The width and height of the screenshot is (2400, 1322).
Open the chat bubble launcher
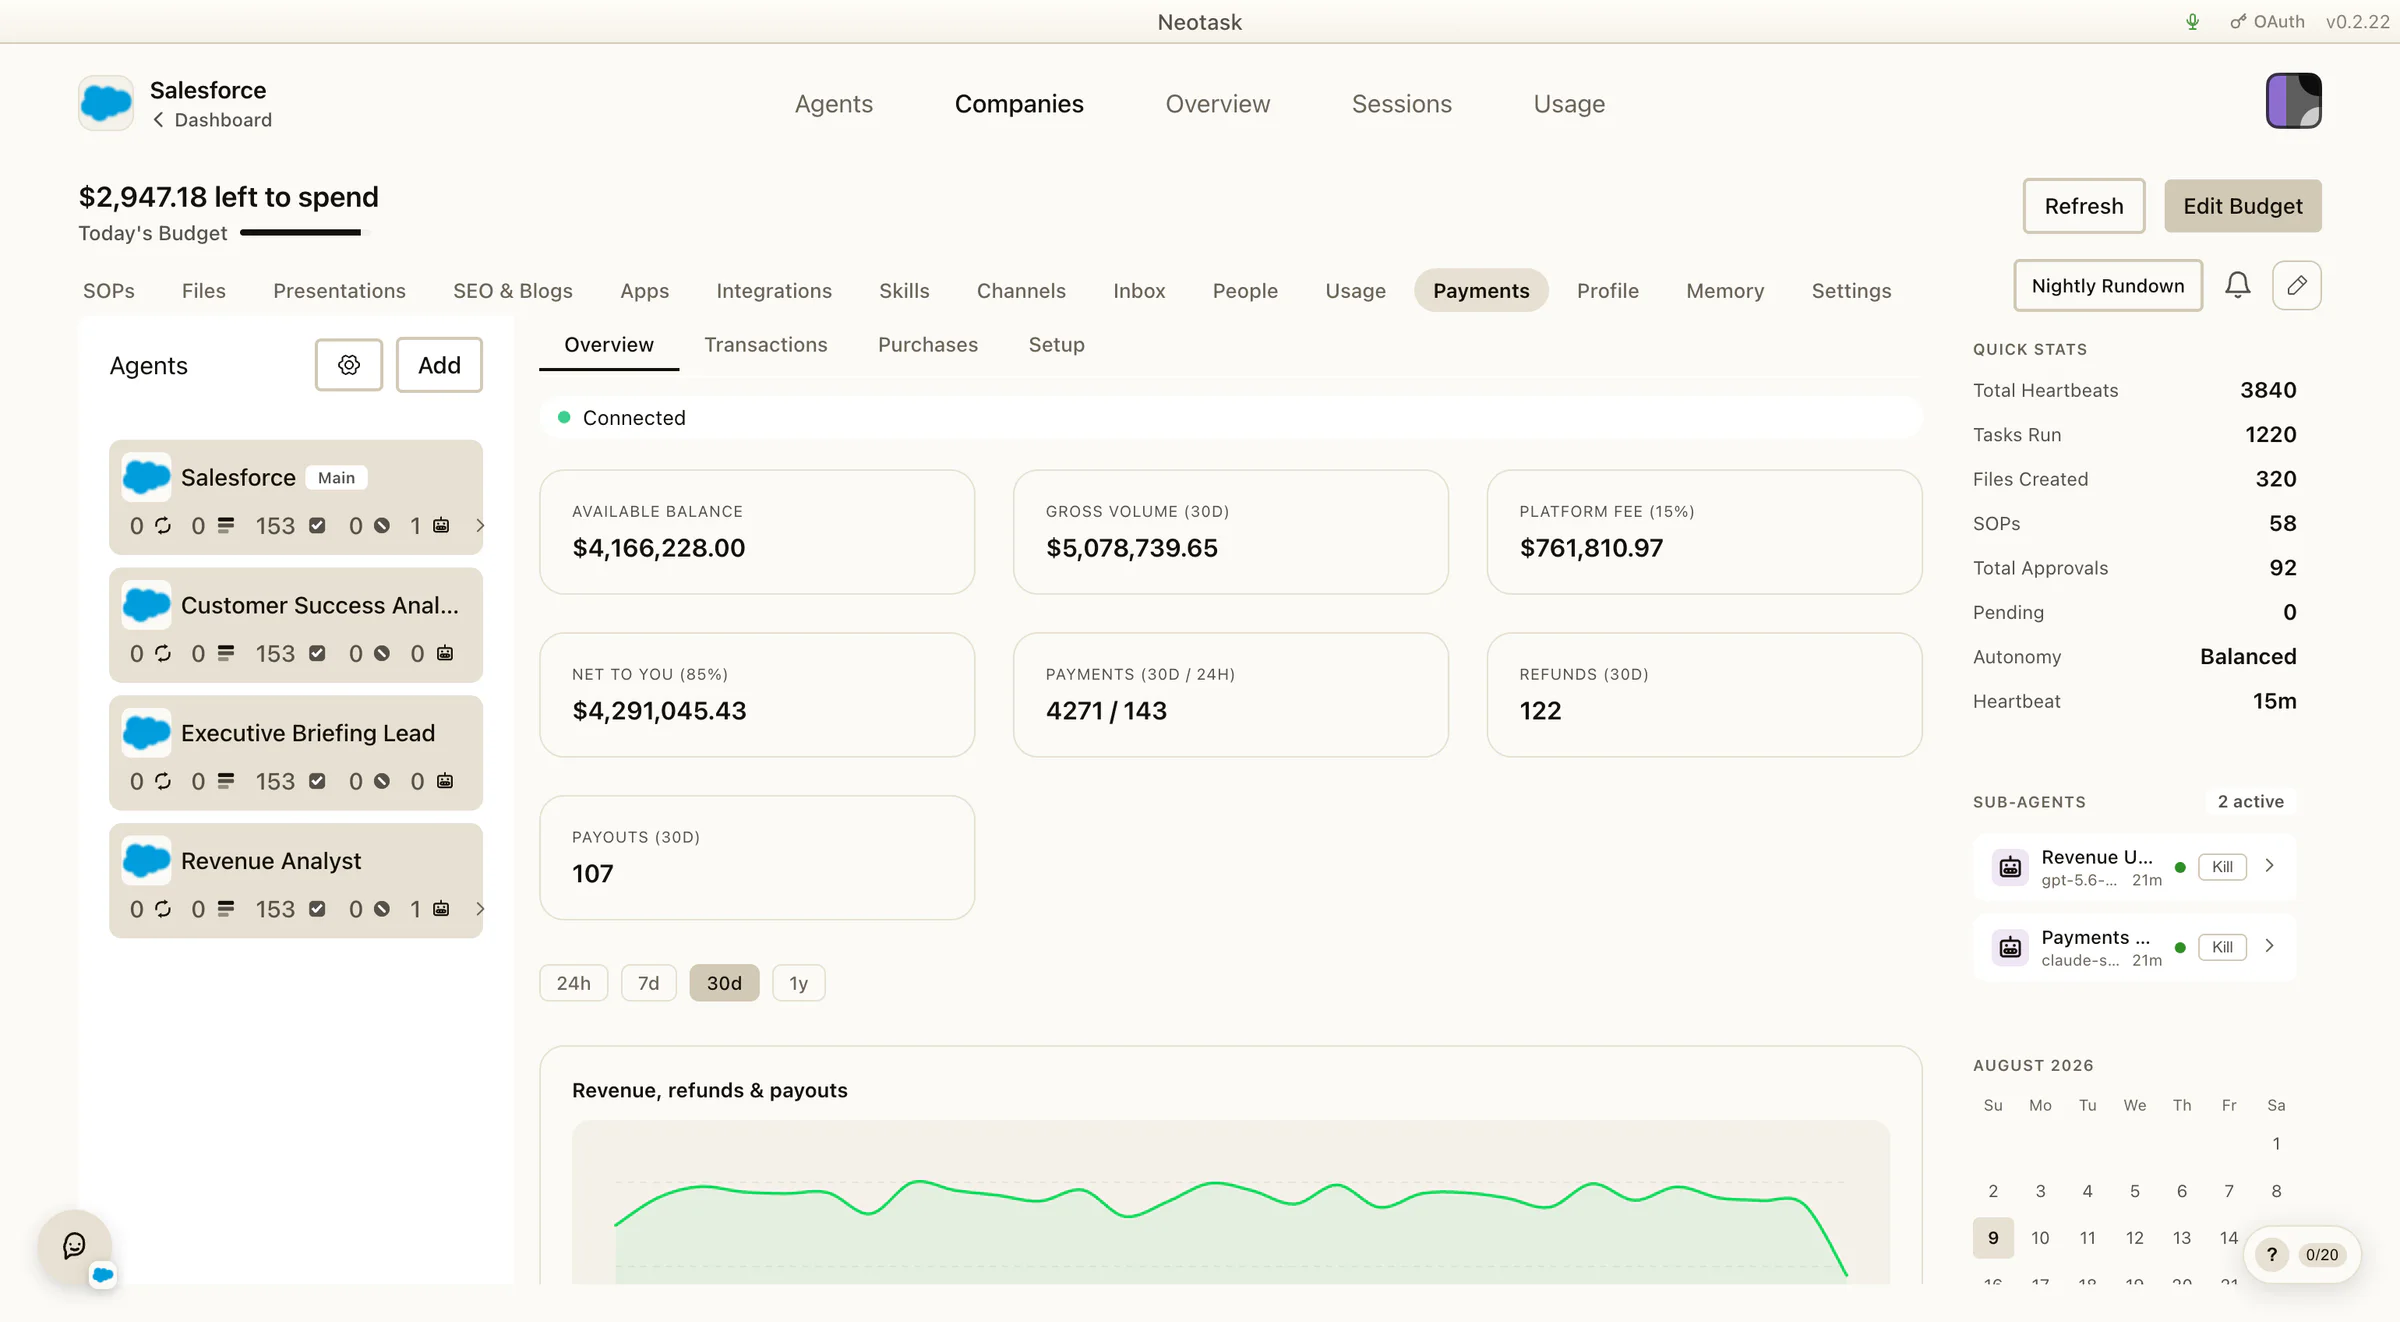75,1246
